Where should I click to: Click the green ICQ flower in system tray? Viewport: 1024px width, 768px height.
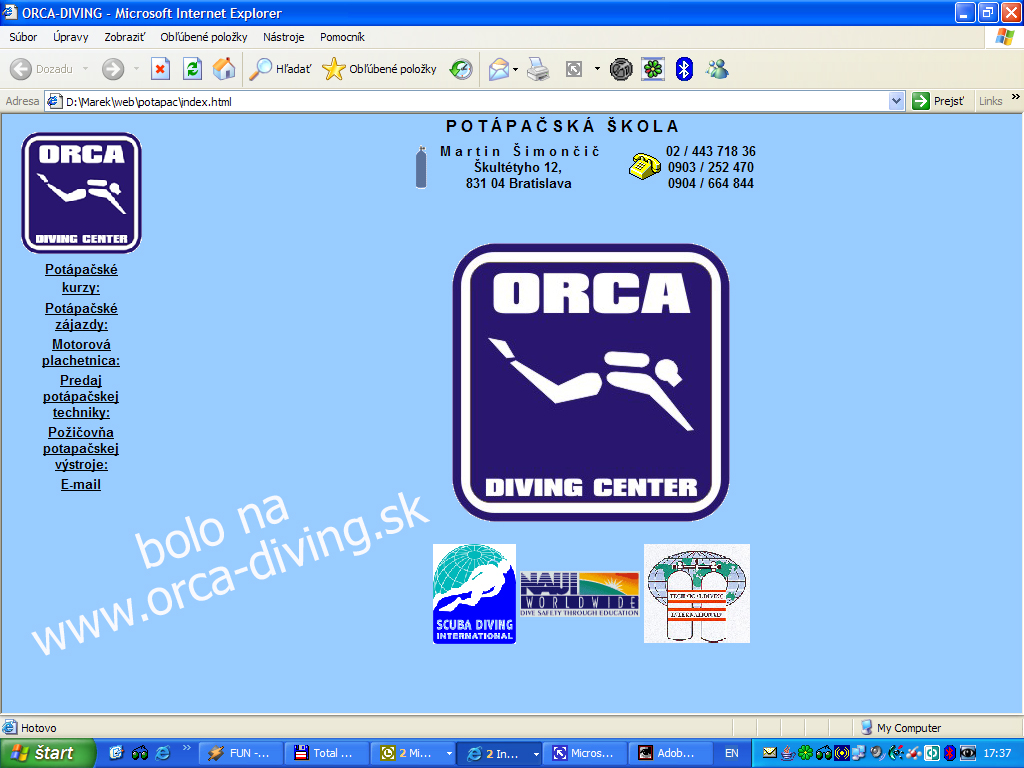[806, 753]
